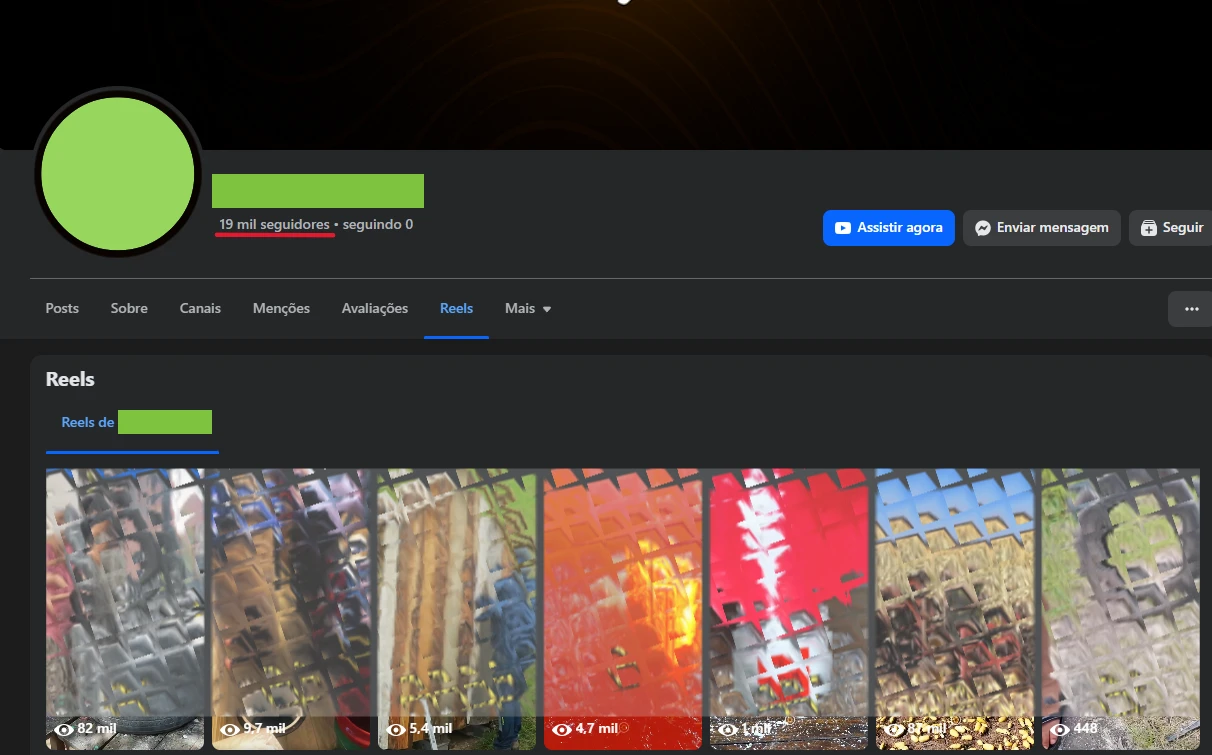Open the Sobre tab
Image resolution: width=1212 pixels, height=755 pixels.
click(x=129, y=309)
